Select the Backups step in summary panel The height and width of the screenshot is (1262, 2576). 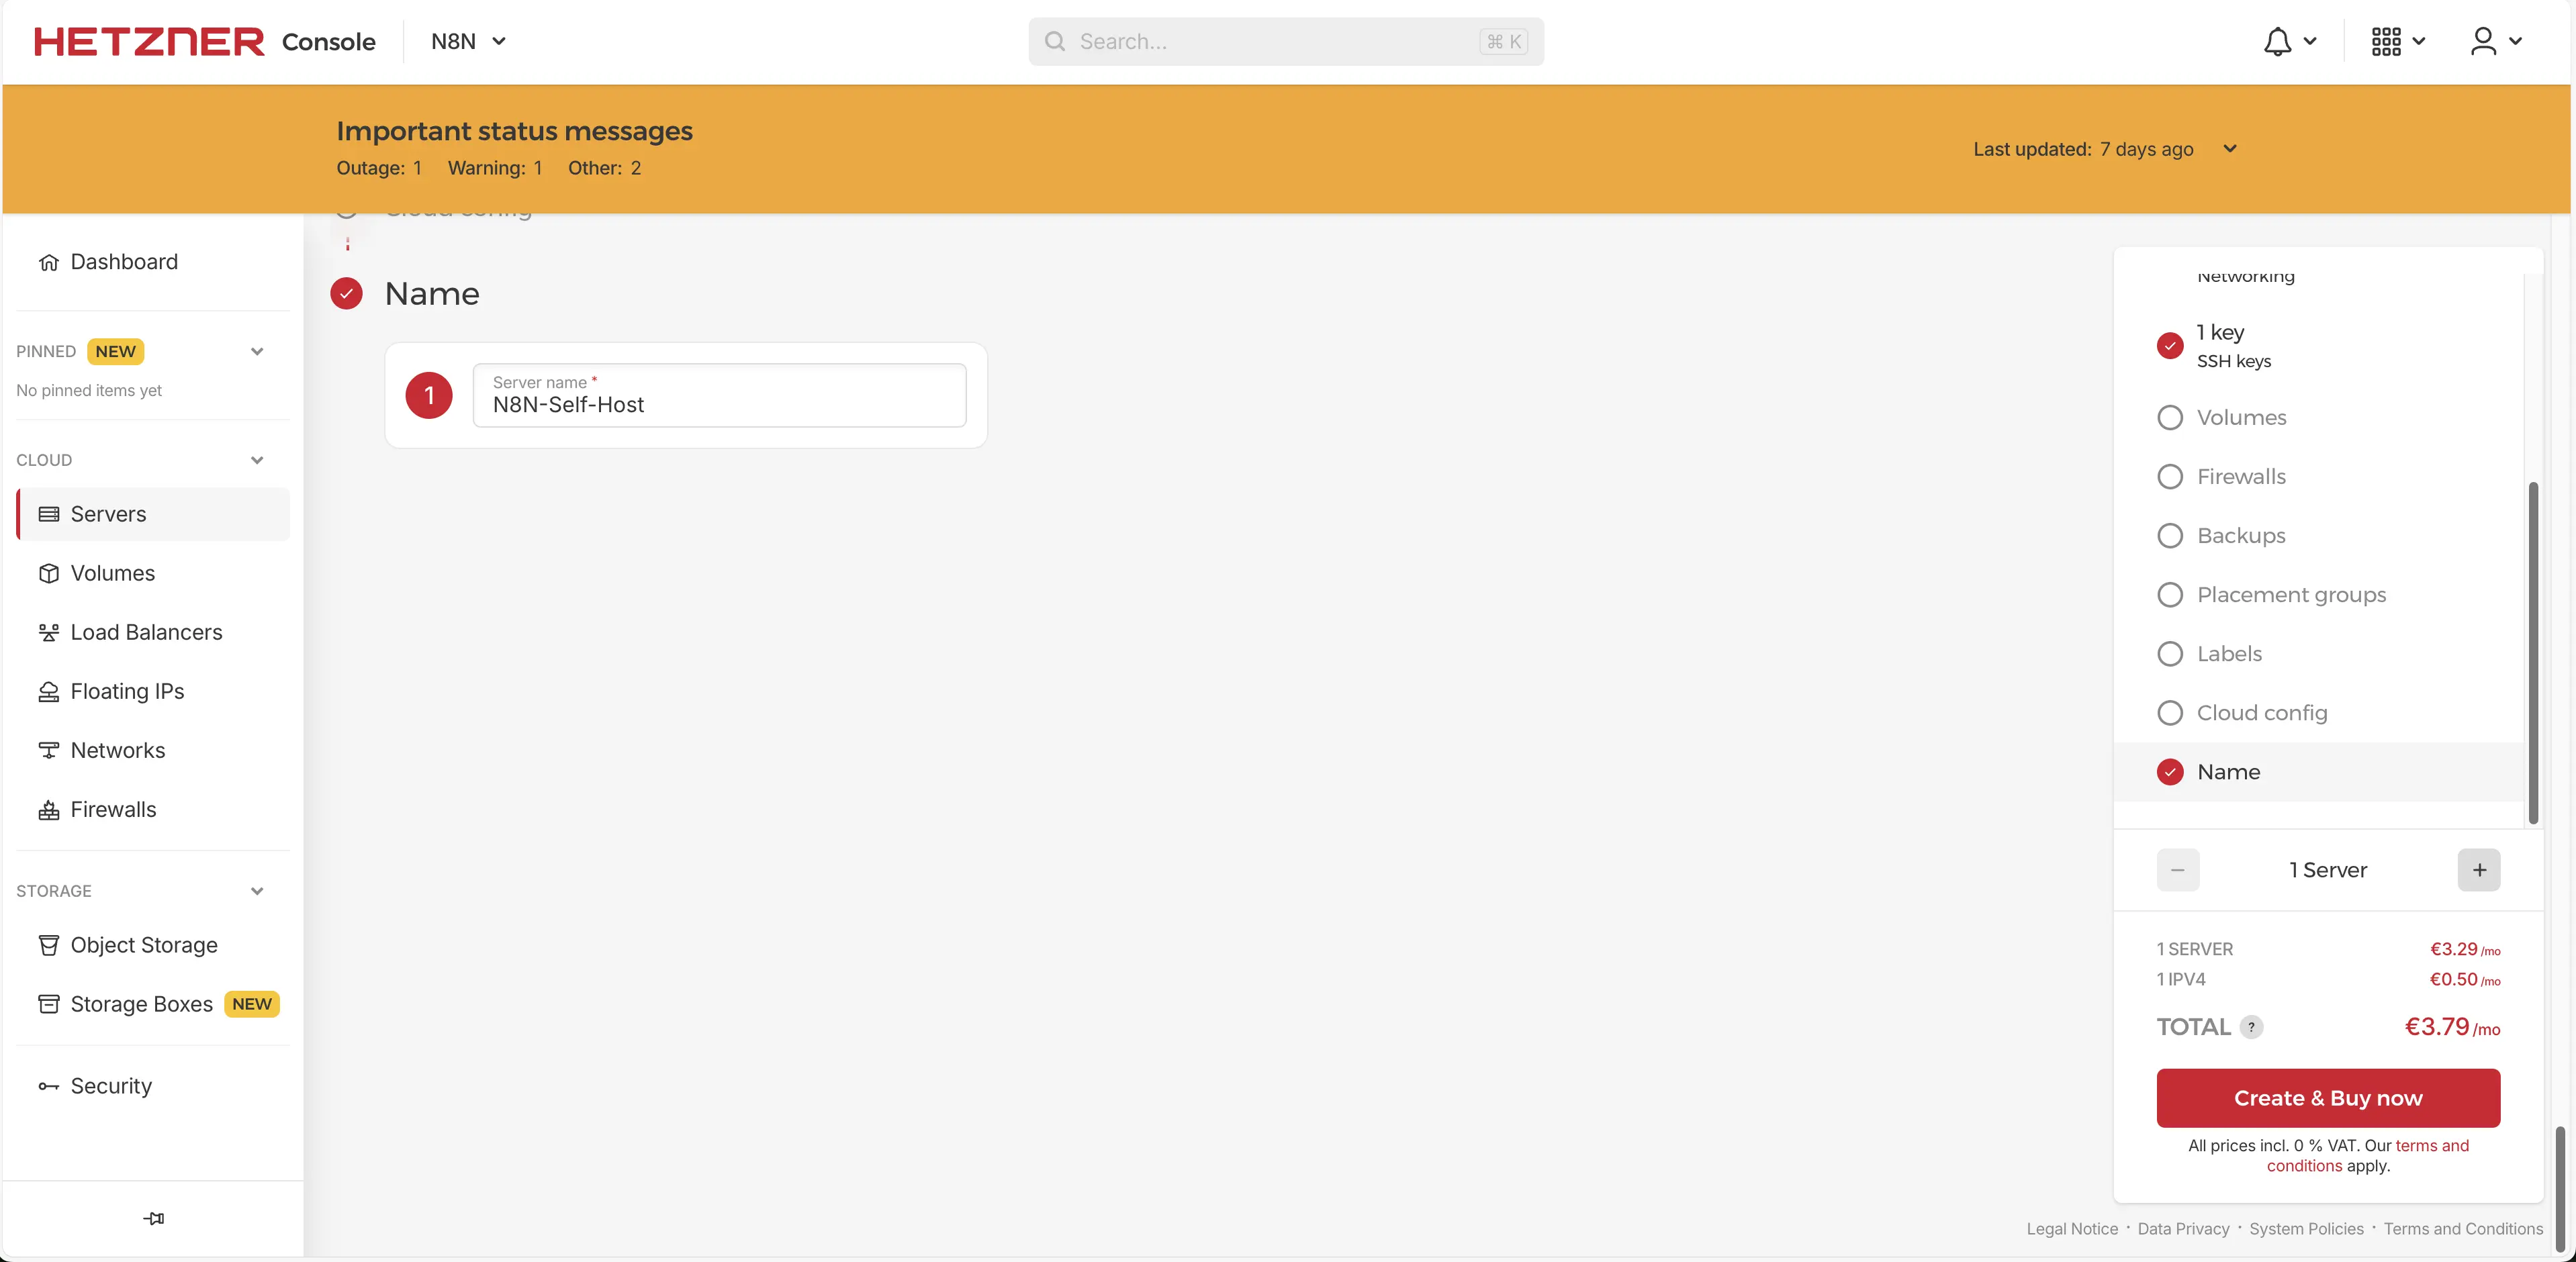coord(2241,536)
